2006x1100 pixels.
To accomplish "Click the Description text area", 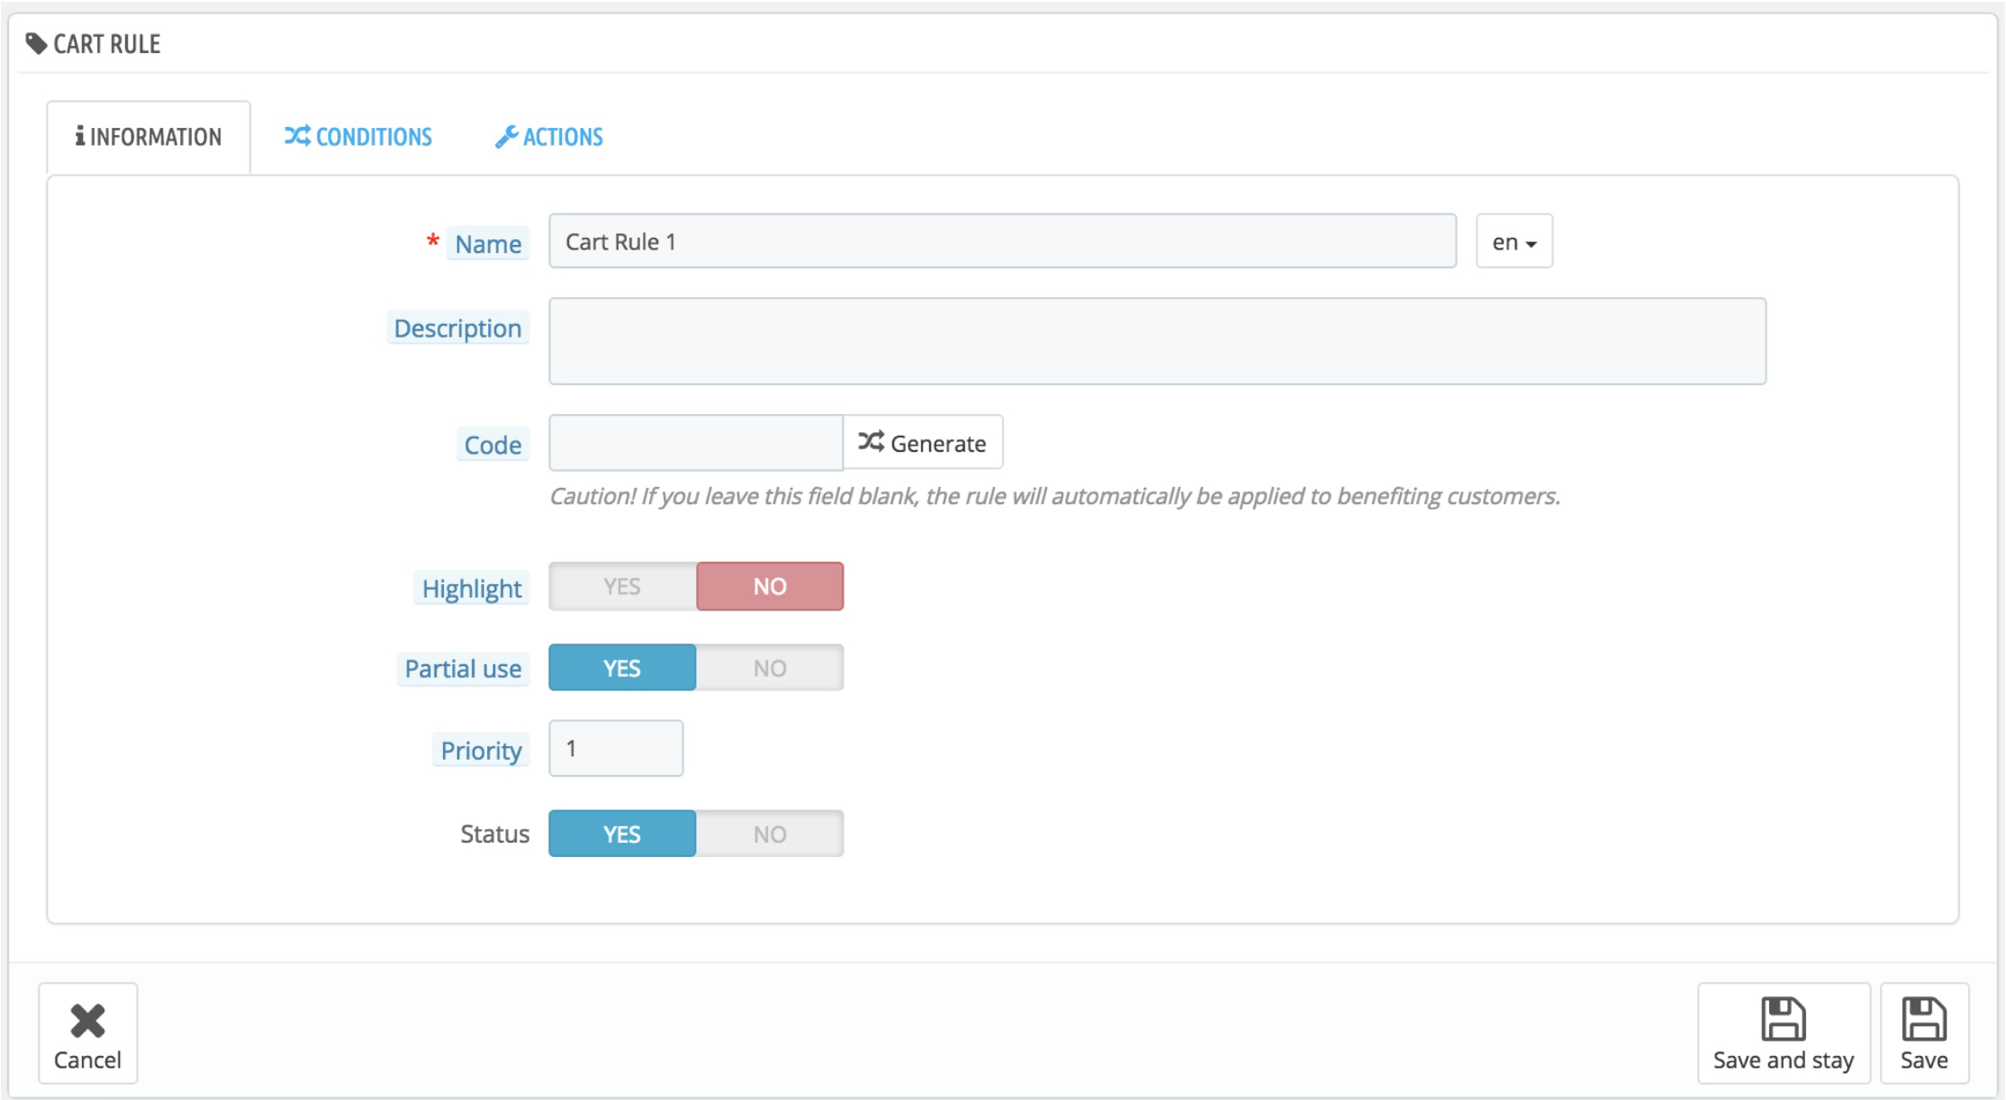I will 1159,341.
